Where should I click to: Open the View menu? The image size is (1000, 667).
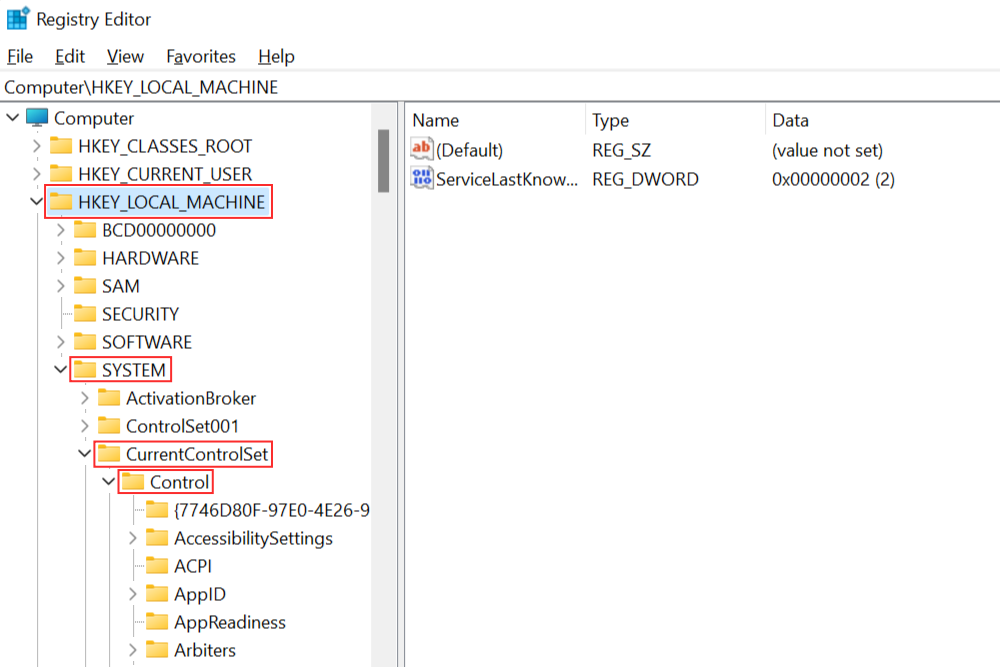pos(124,56)
